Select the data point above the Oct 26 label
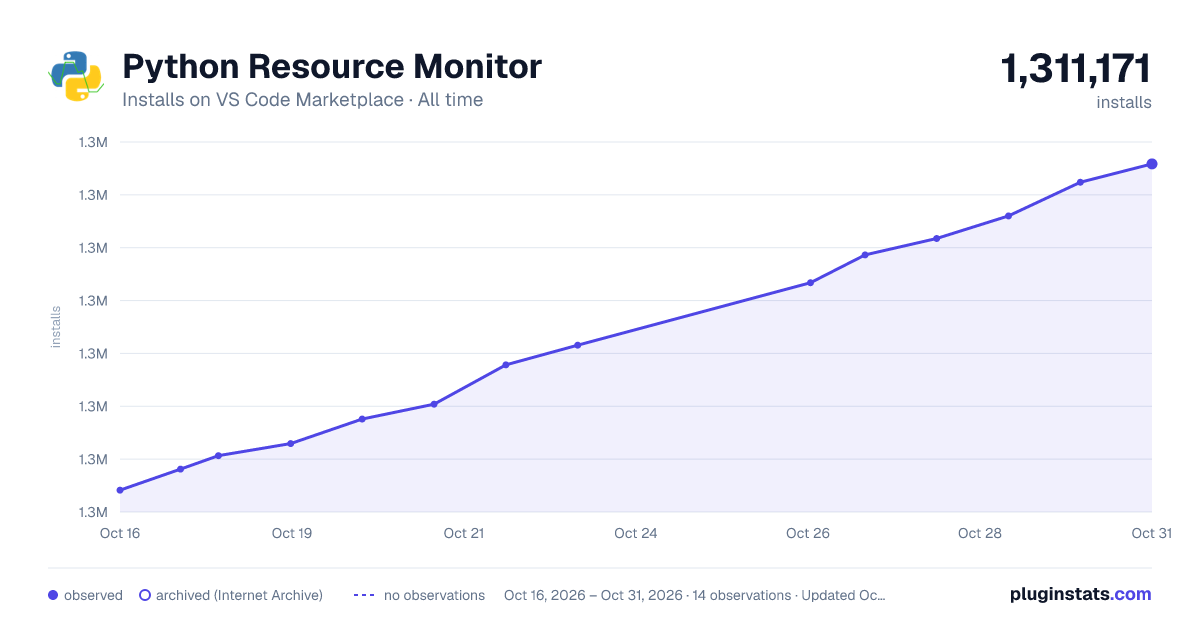 tap(810, 283)
